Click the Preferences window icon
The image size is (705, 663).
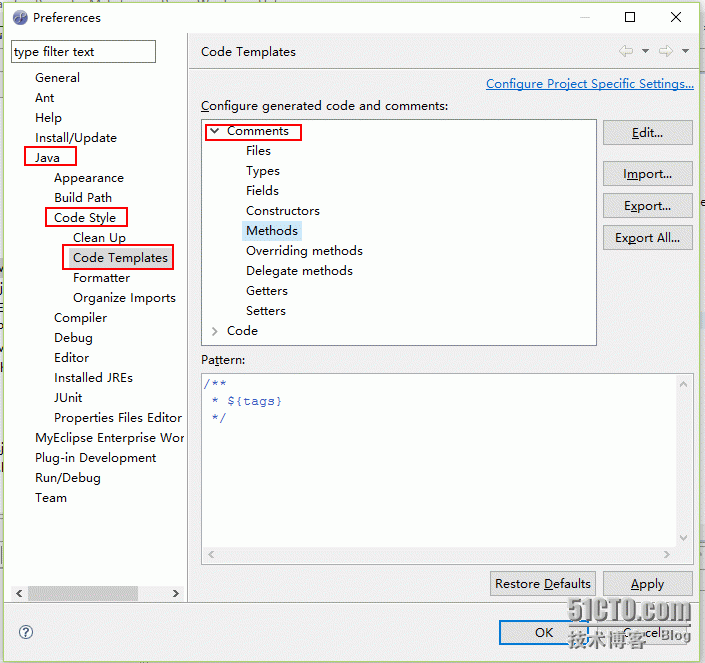[20, 18]
